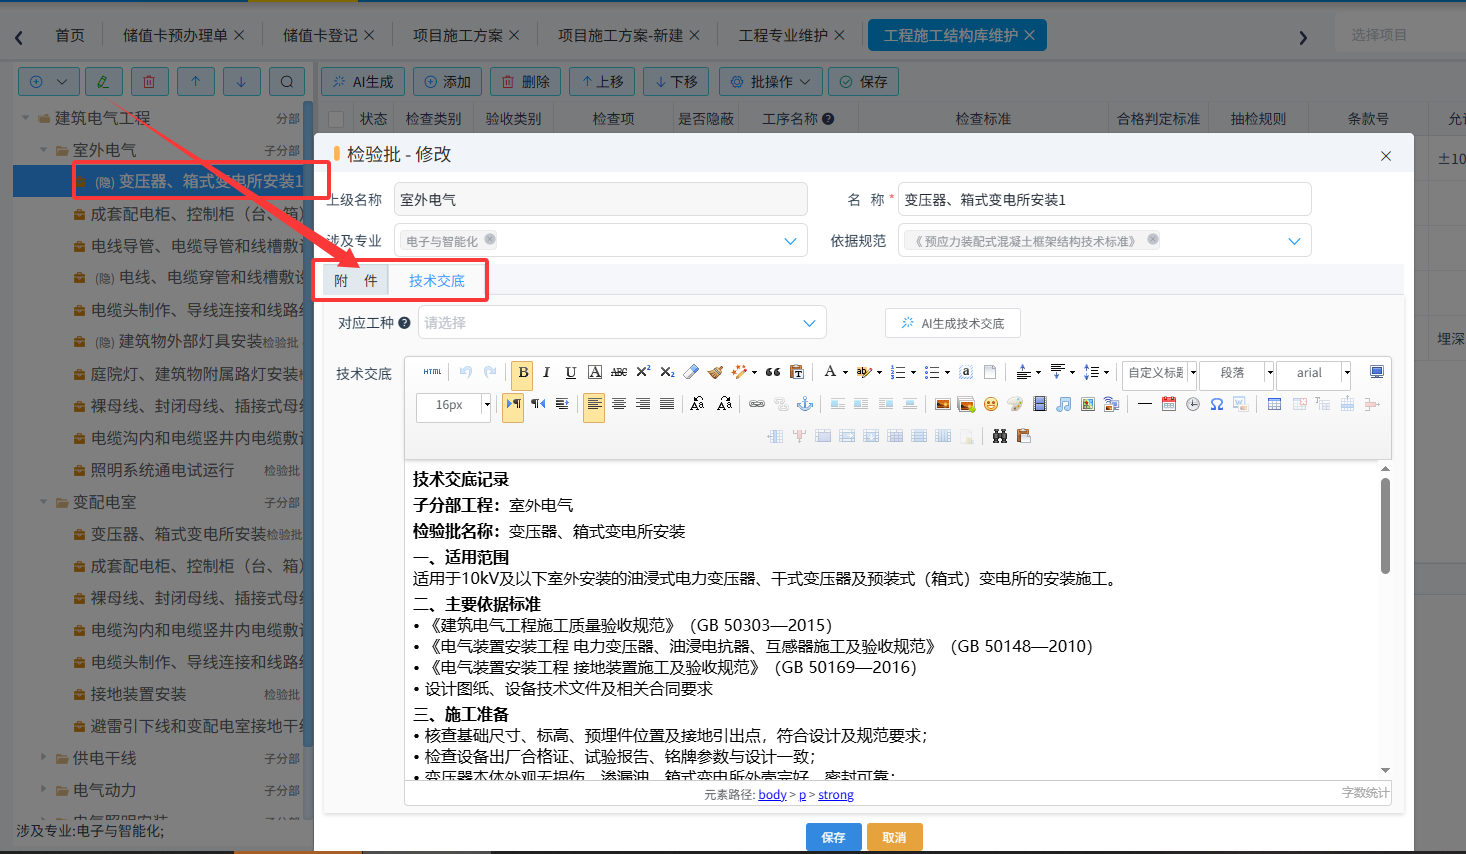The height and width of the screenshot is (854, 1466).
Task: Open the 工程专业维护 tab
Action: 783,35
